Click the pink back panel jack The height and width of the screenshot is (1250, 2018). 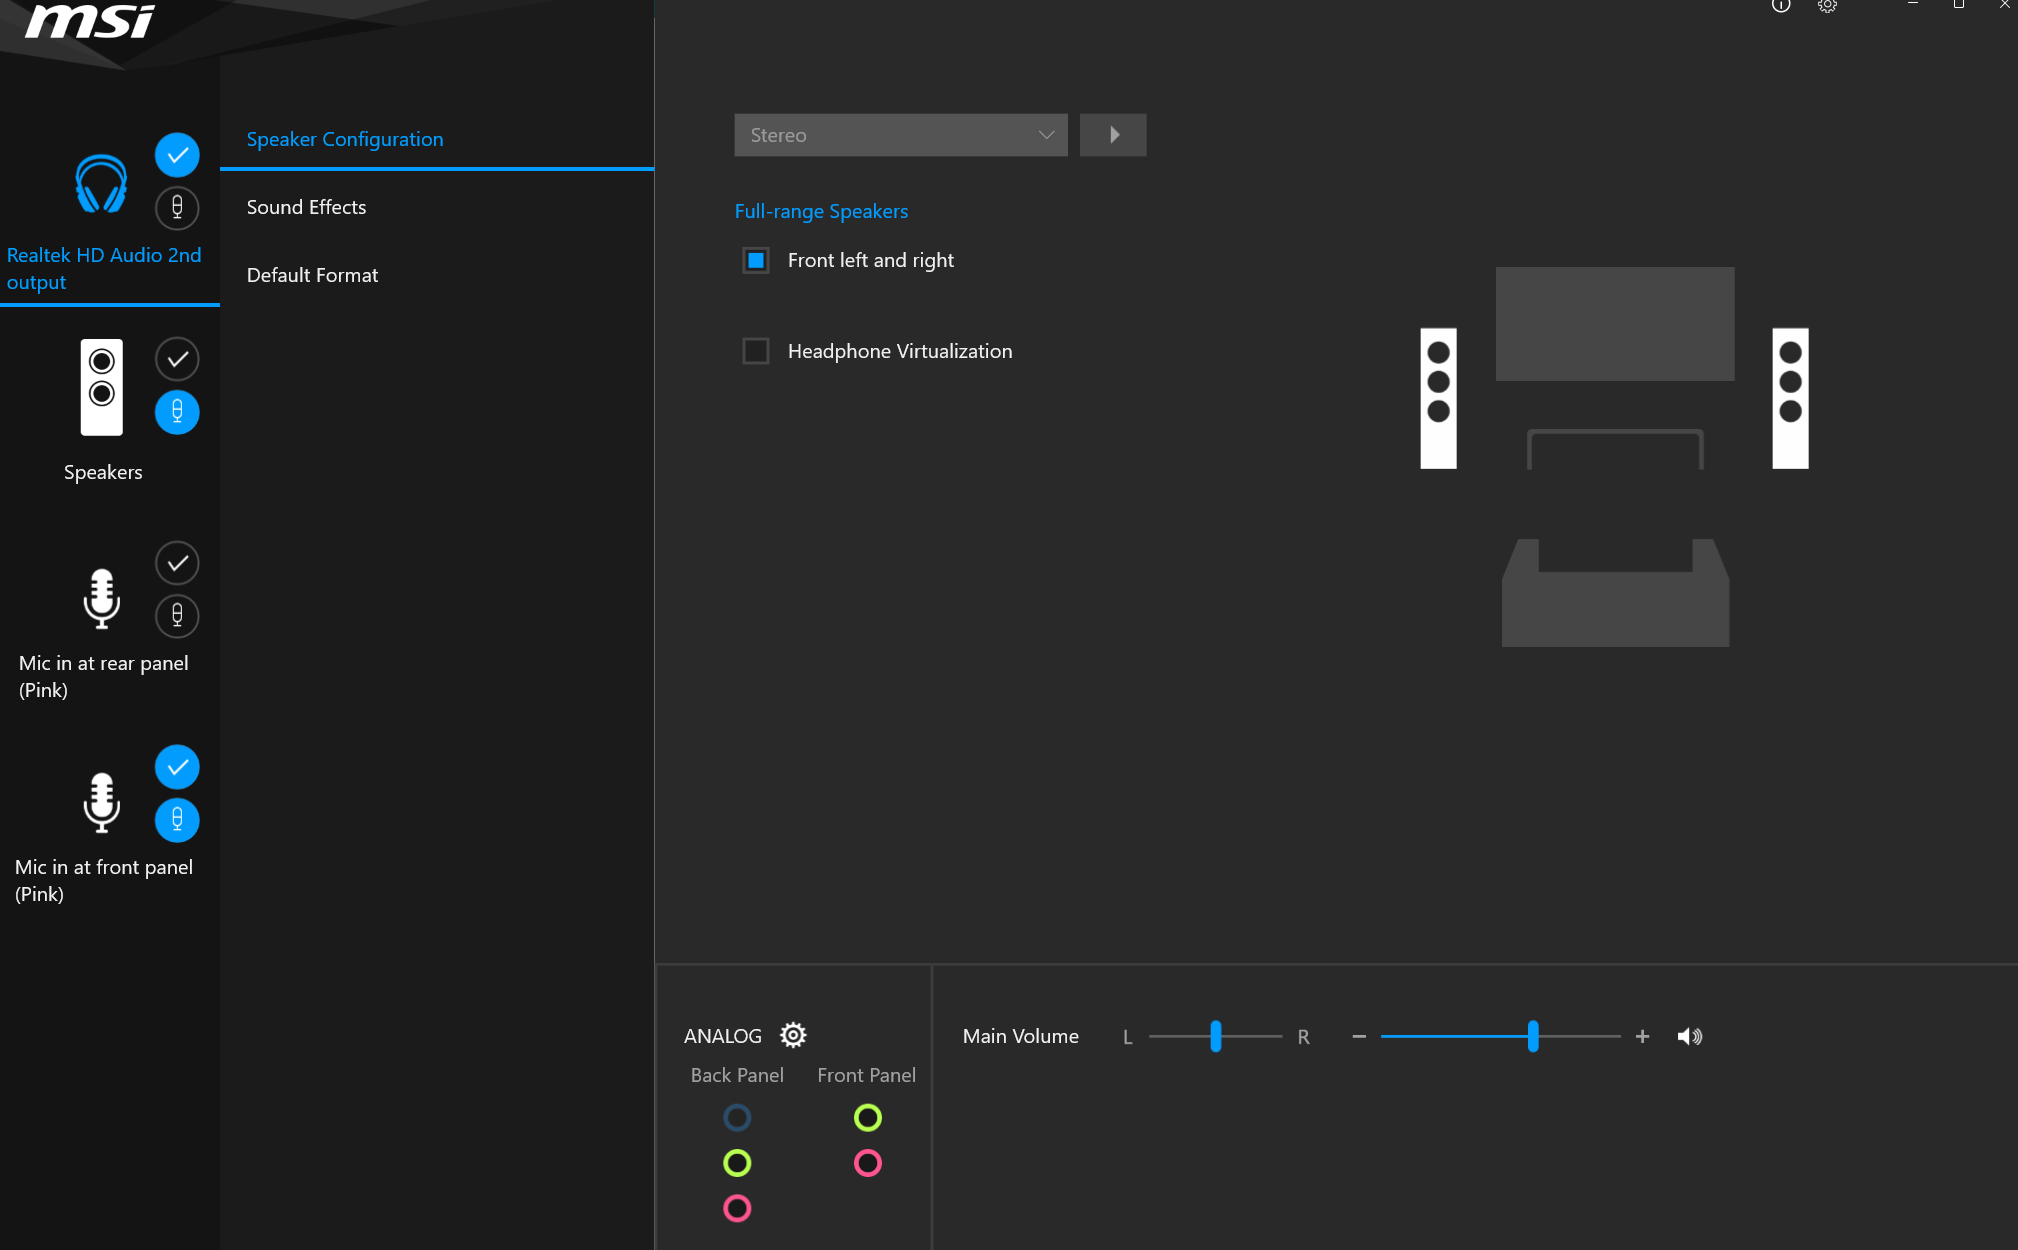(737, 1208)
